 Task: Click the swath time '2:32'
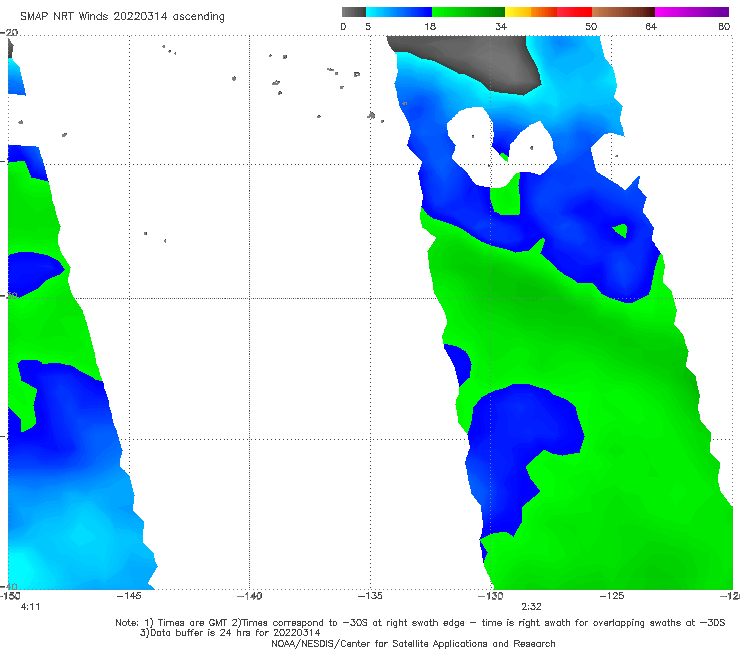point(531,607)
